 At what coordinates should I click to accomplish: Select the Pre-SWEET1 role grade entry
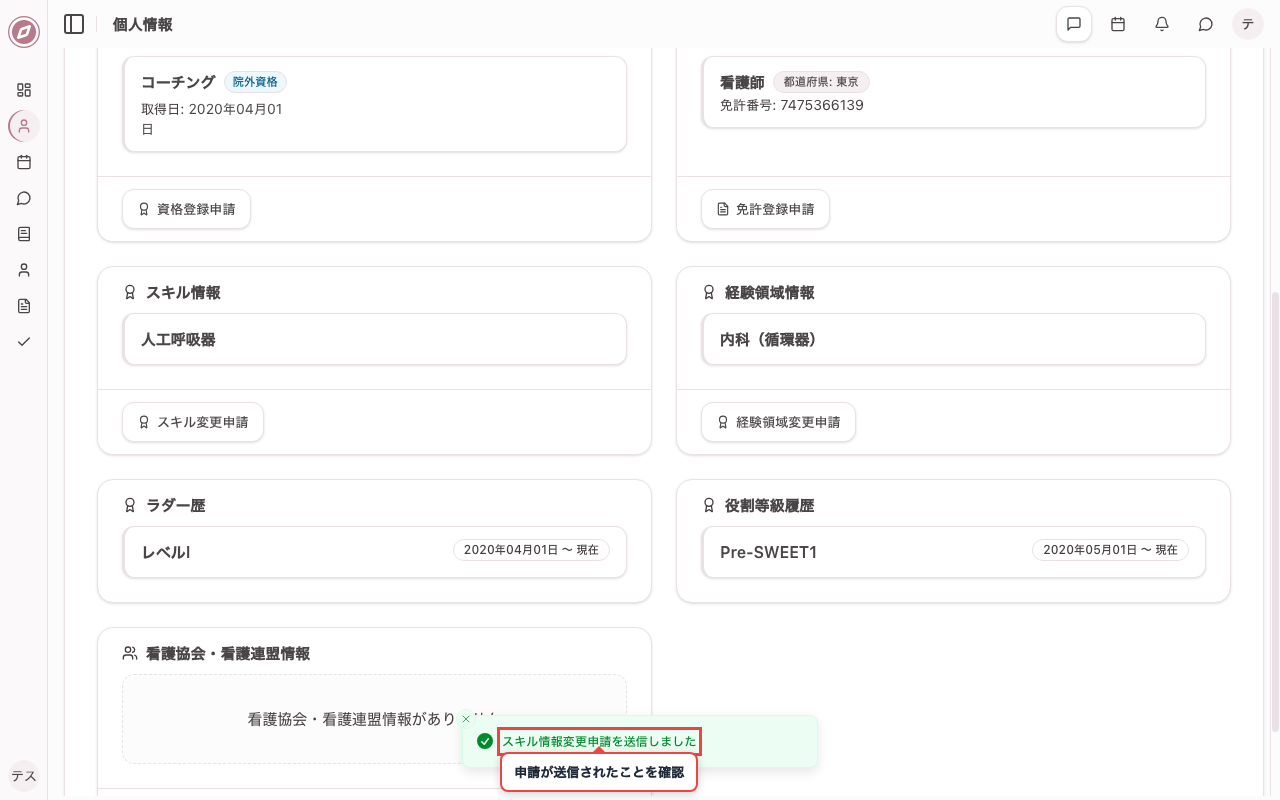point(953,552)
